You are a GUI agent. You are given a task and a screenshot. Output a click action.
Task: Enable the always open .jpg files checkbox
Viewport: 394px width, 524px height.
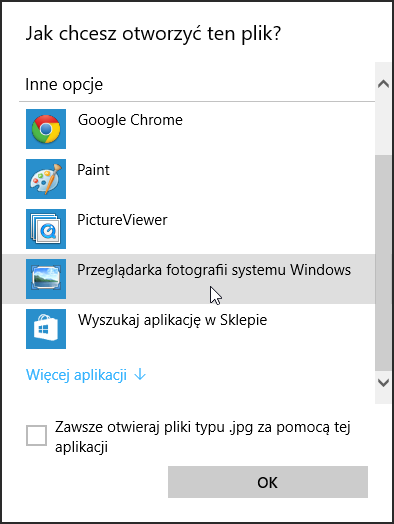36,435
